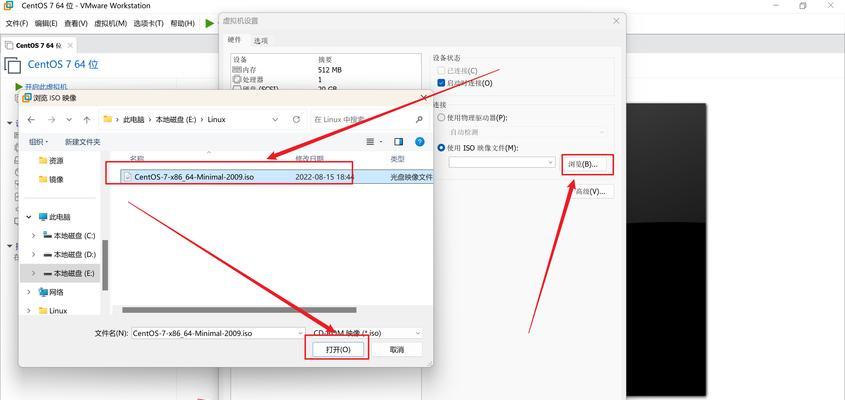
Task: Click the 打开(O) button
Action: tap(338, 349)
